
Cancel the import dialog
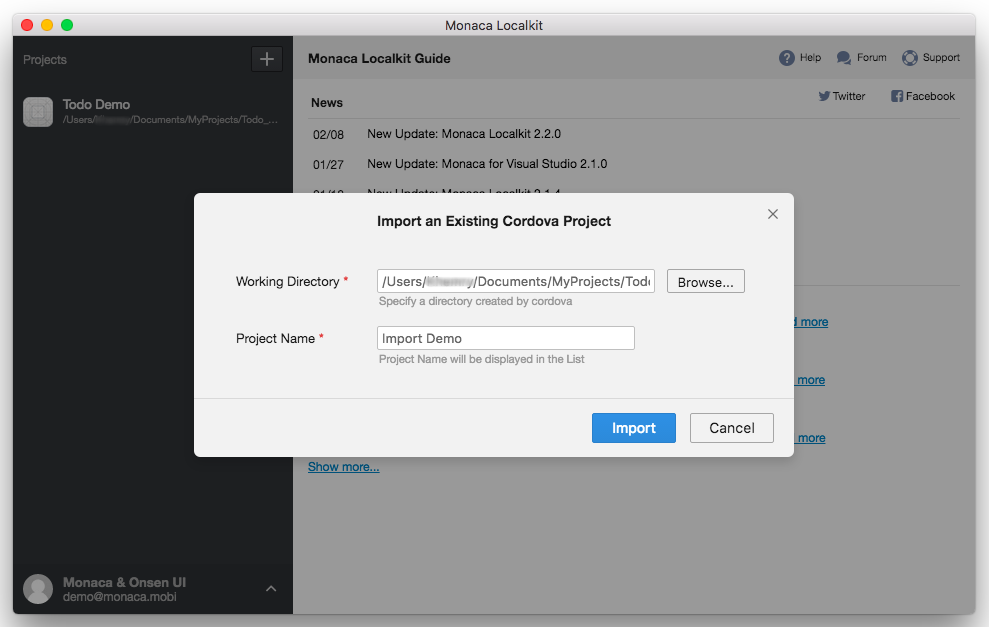(732, 428)
